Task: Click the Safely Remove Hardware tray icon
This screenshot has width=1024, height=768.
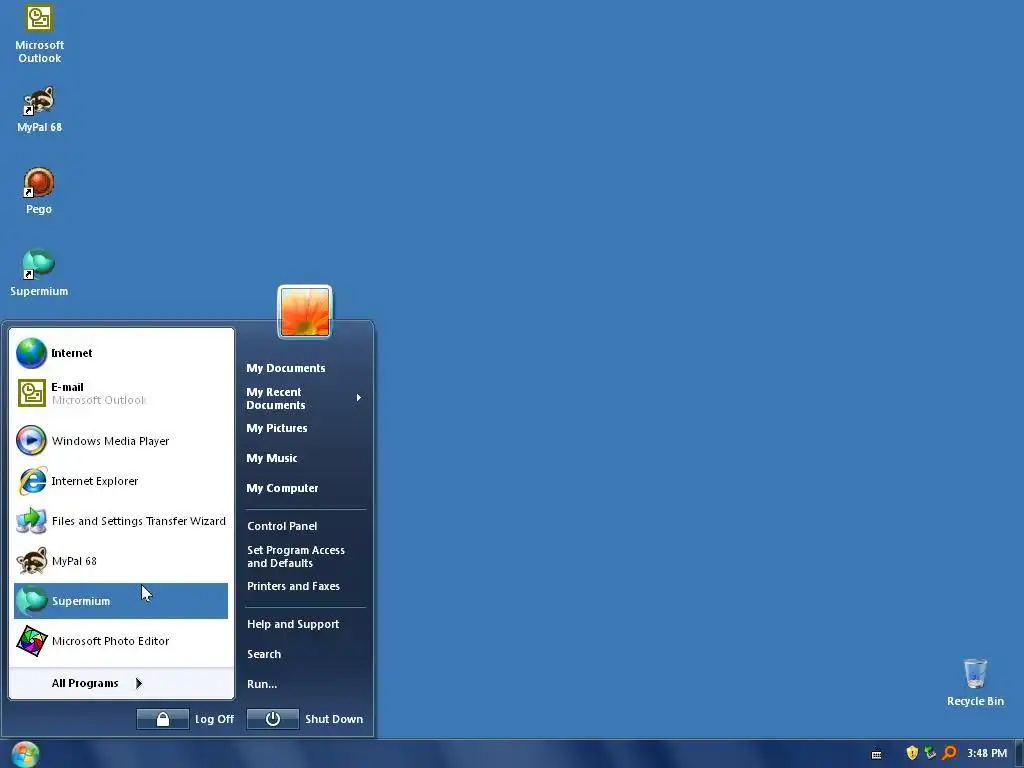Action: point(930,753)
